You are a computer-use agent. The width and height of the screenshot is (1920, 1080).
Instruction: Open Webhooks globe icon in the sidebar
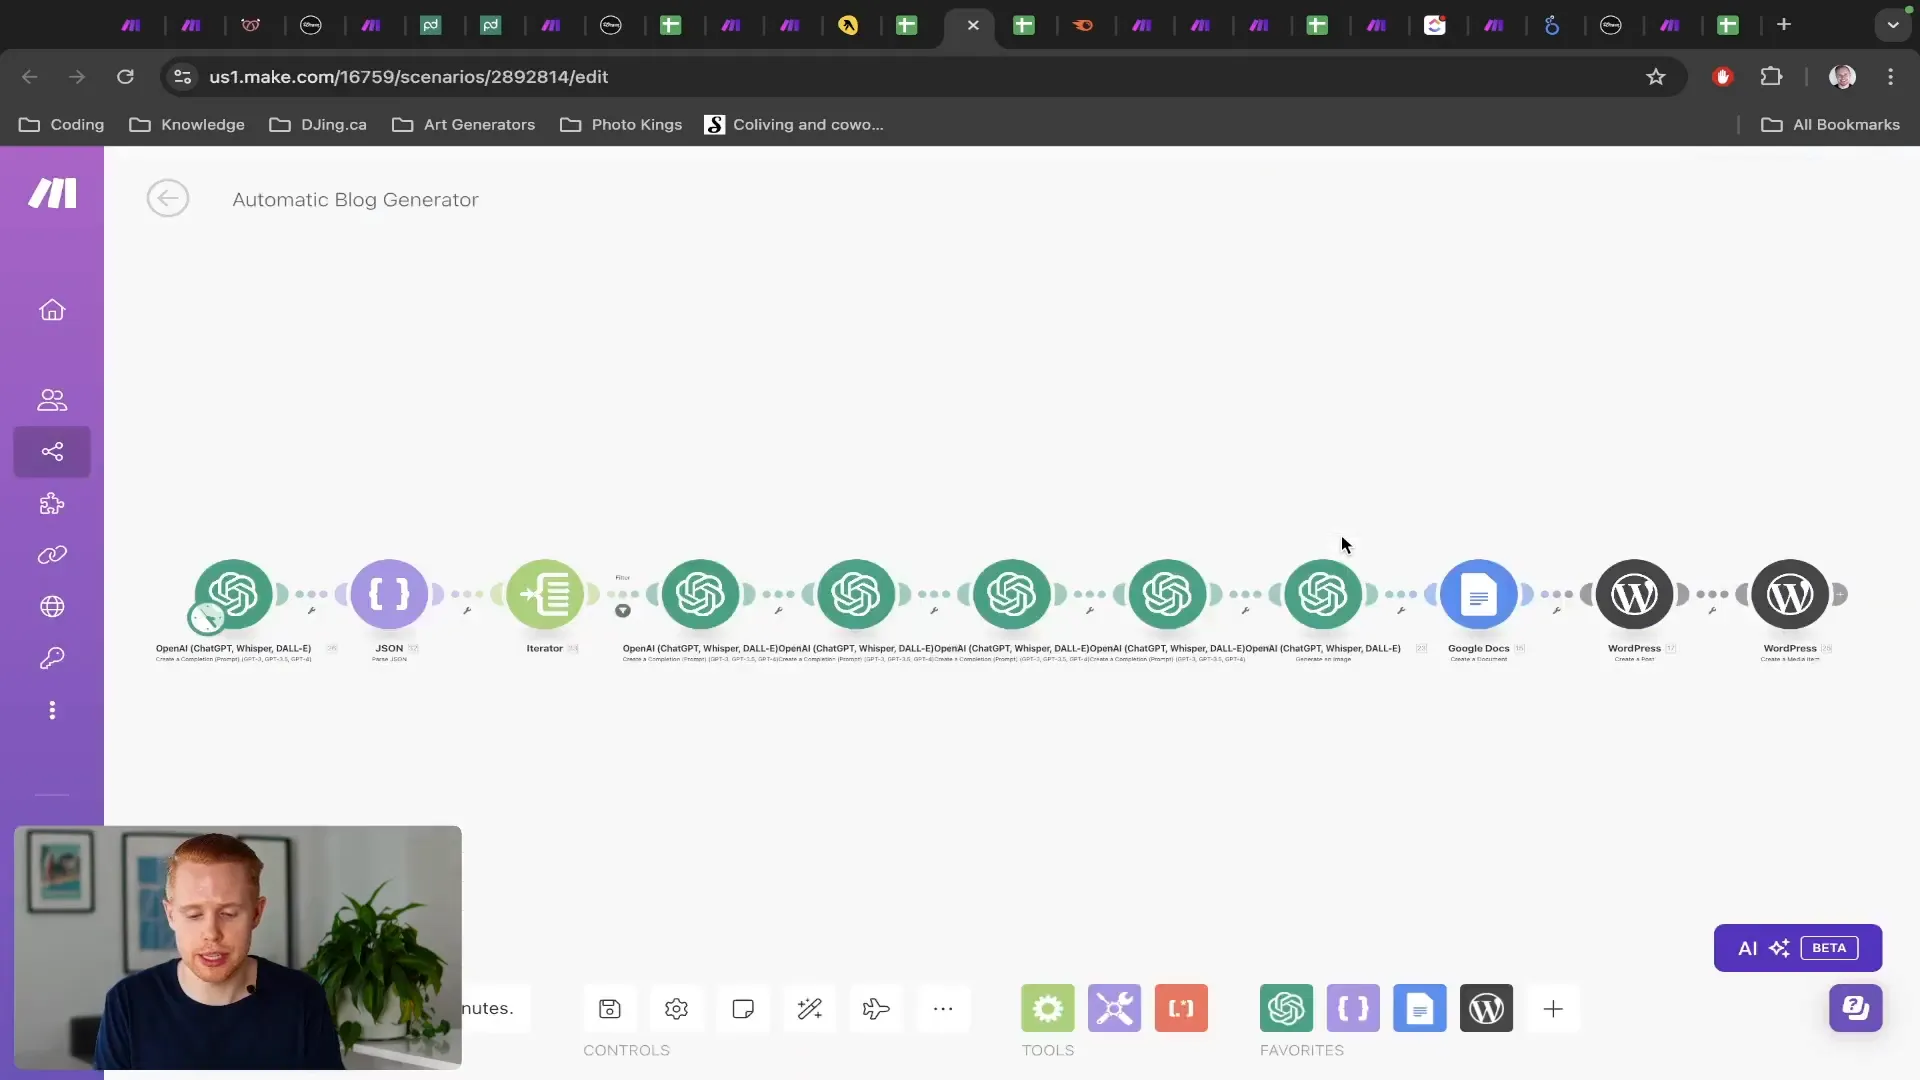[52, 607]
